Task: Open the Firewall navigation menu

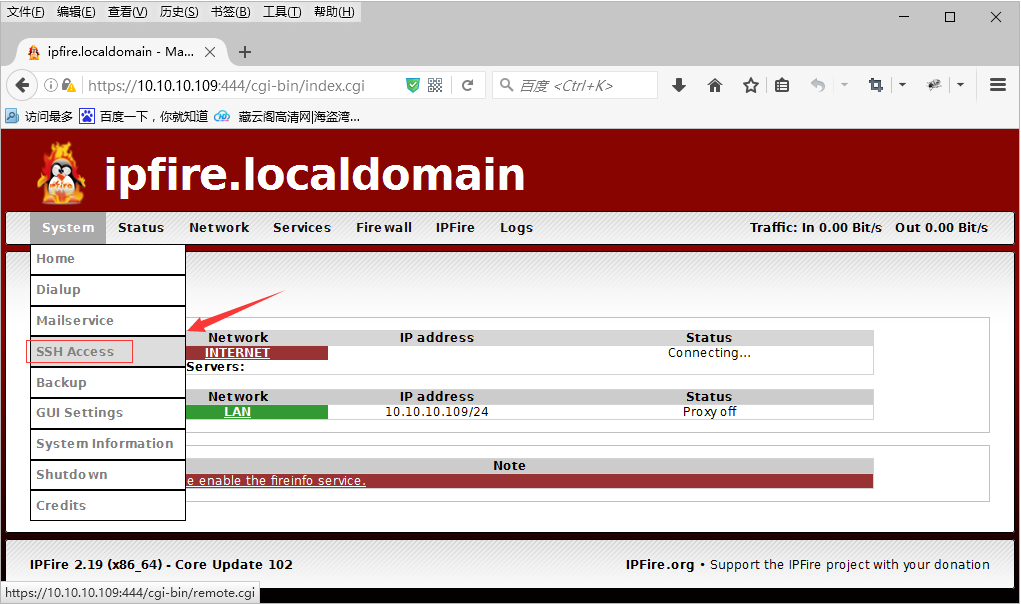Action: click(x=384, y=228)
